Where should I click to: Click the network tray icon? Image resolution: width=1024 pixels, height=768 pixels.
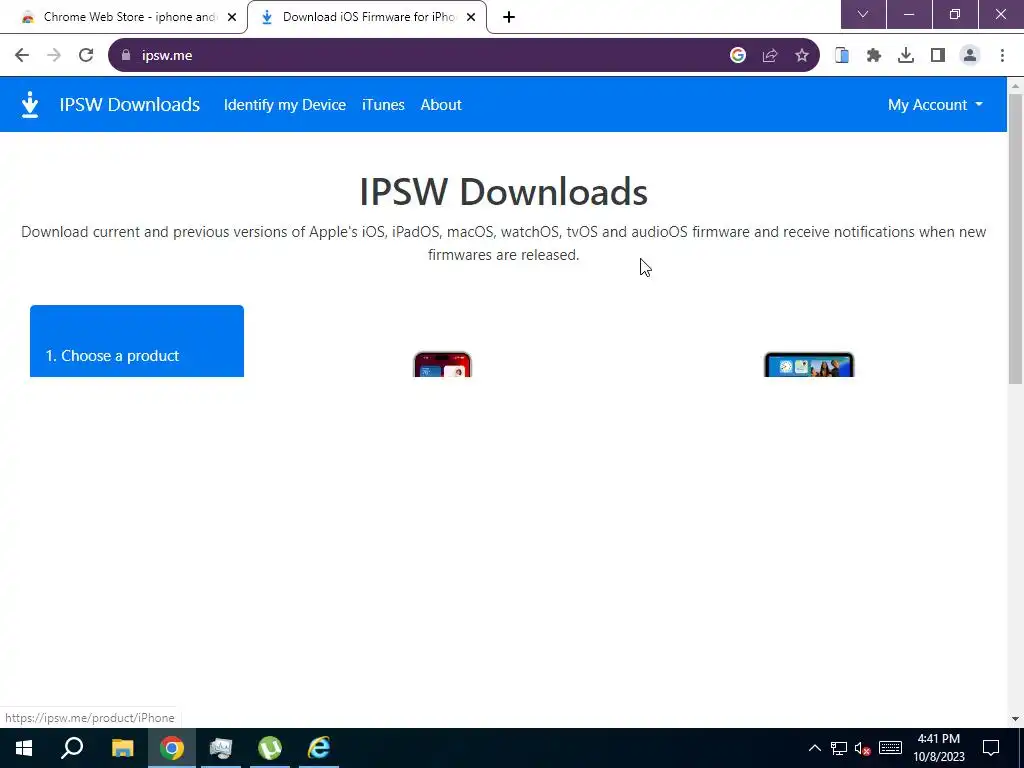[839, 748]
